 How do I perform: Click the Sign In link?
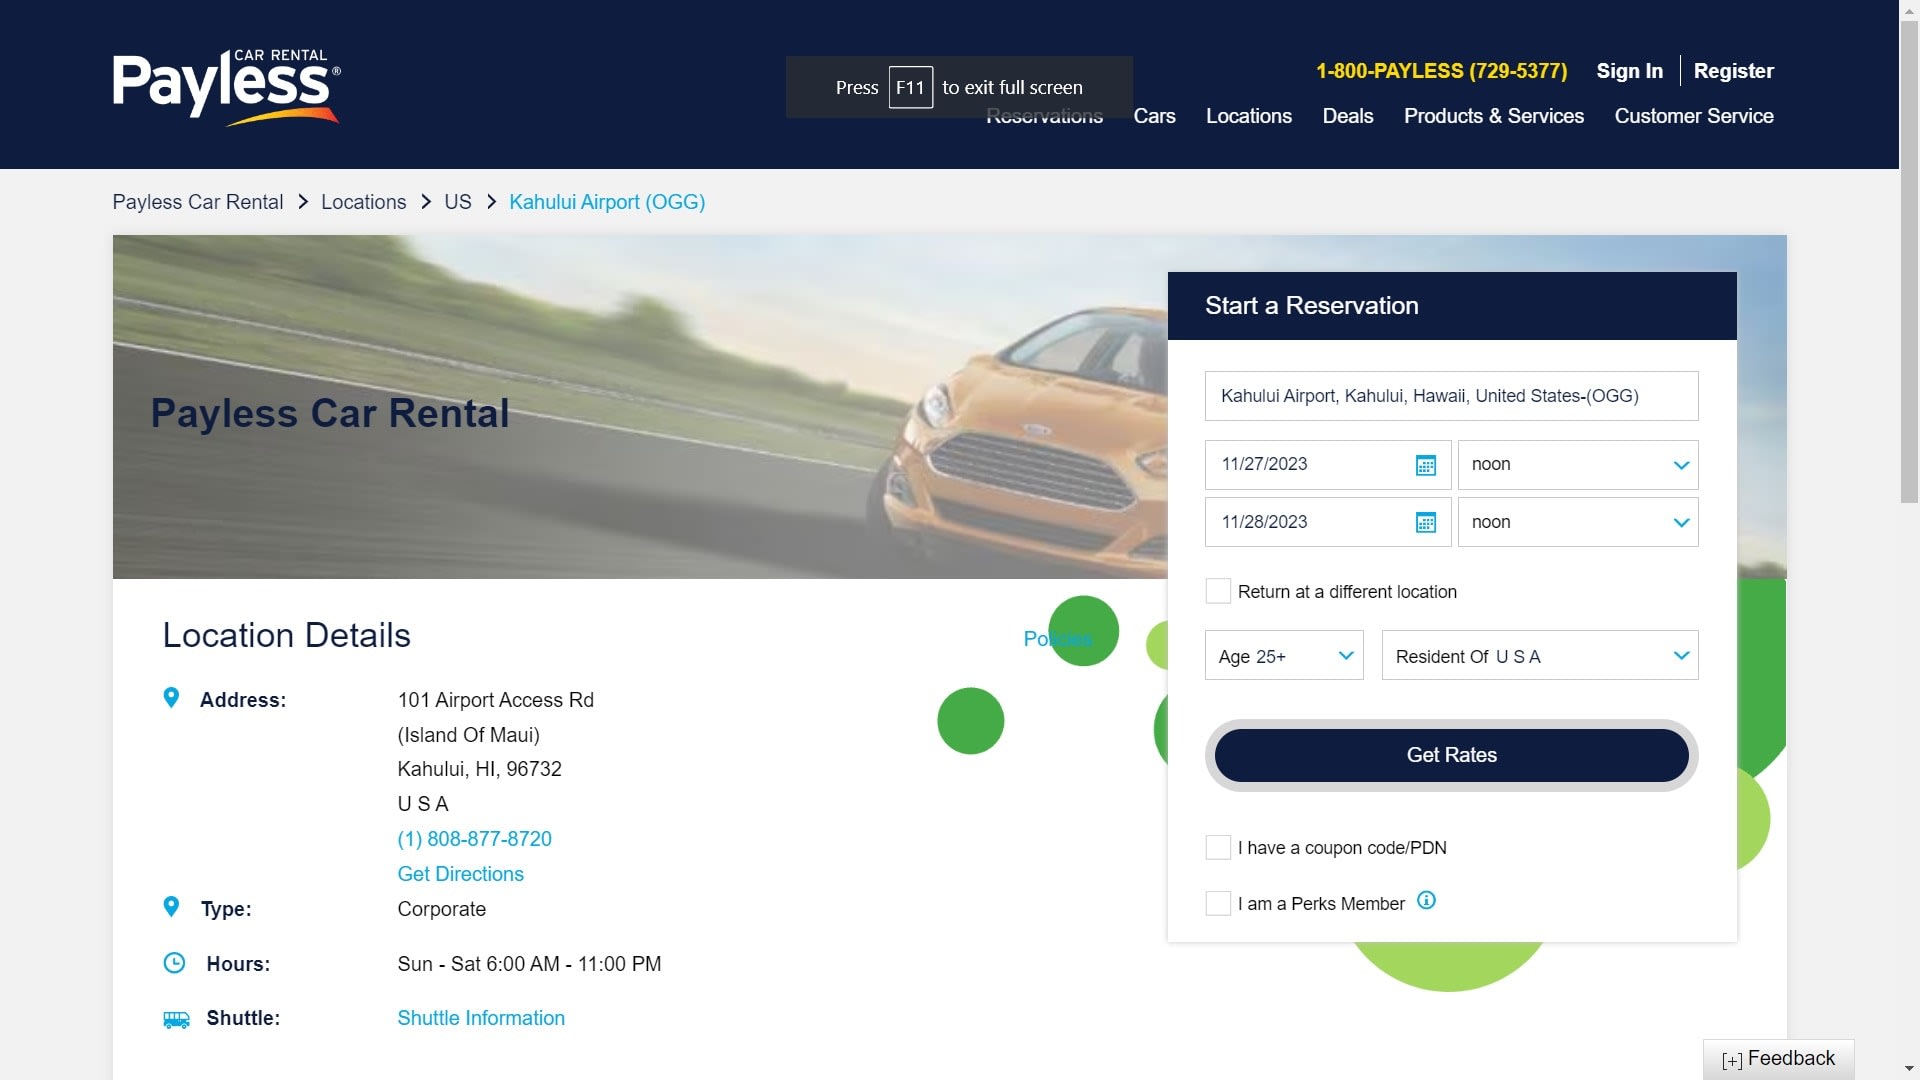pos(1630,71)
